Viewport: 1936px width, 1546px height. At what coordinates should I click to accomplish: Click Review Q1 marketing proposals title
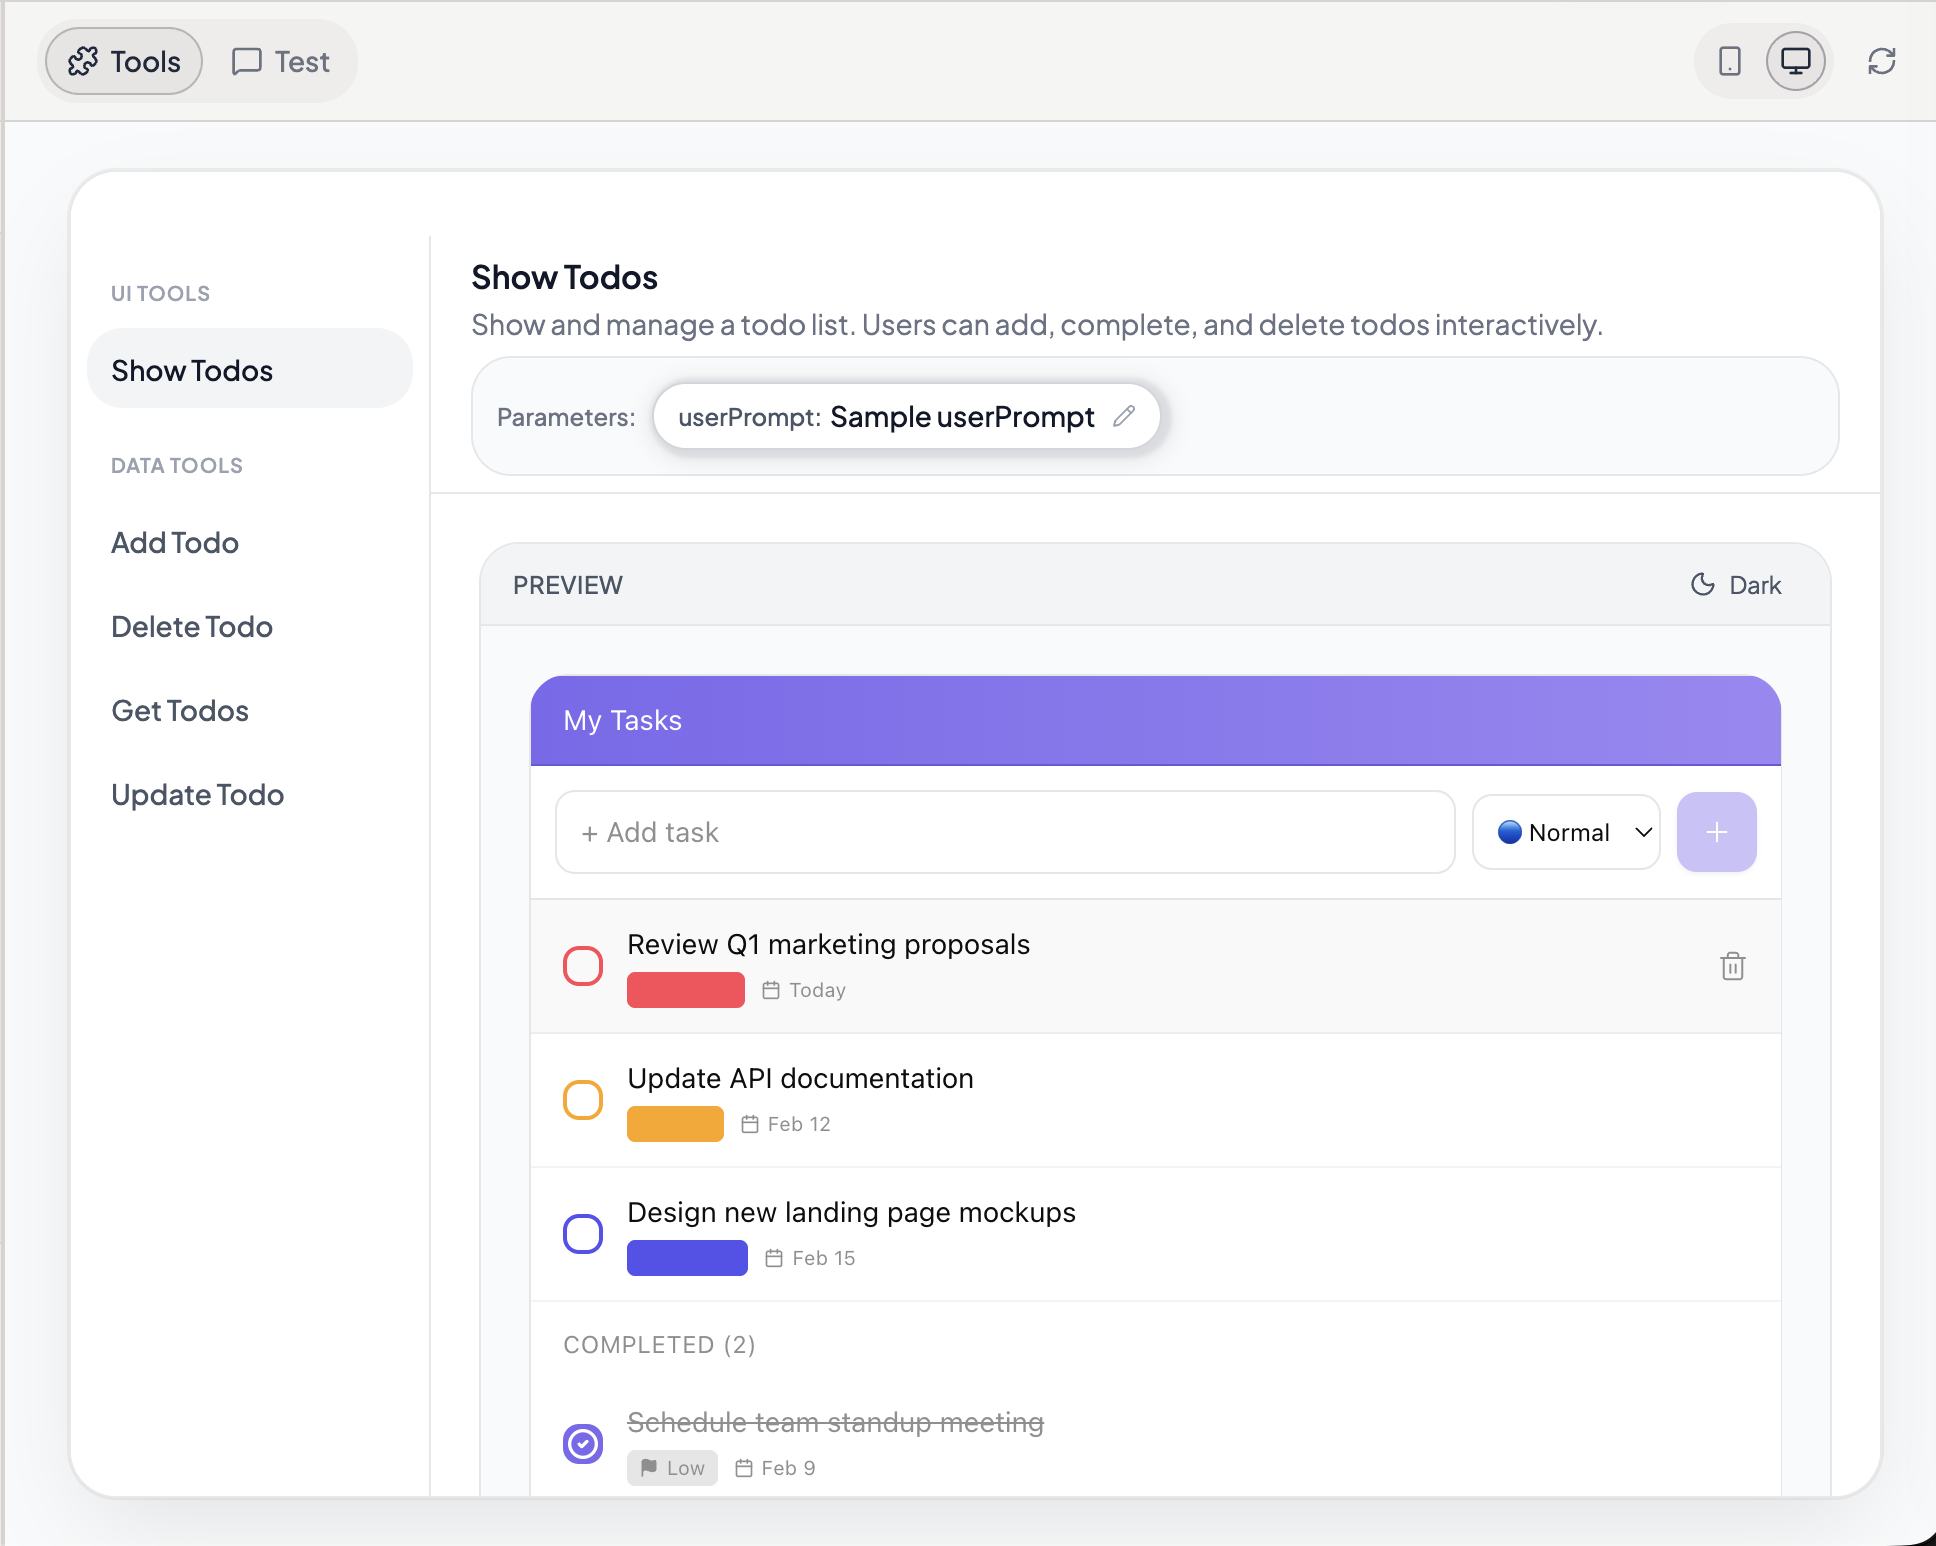[x=828, y=944]
